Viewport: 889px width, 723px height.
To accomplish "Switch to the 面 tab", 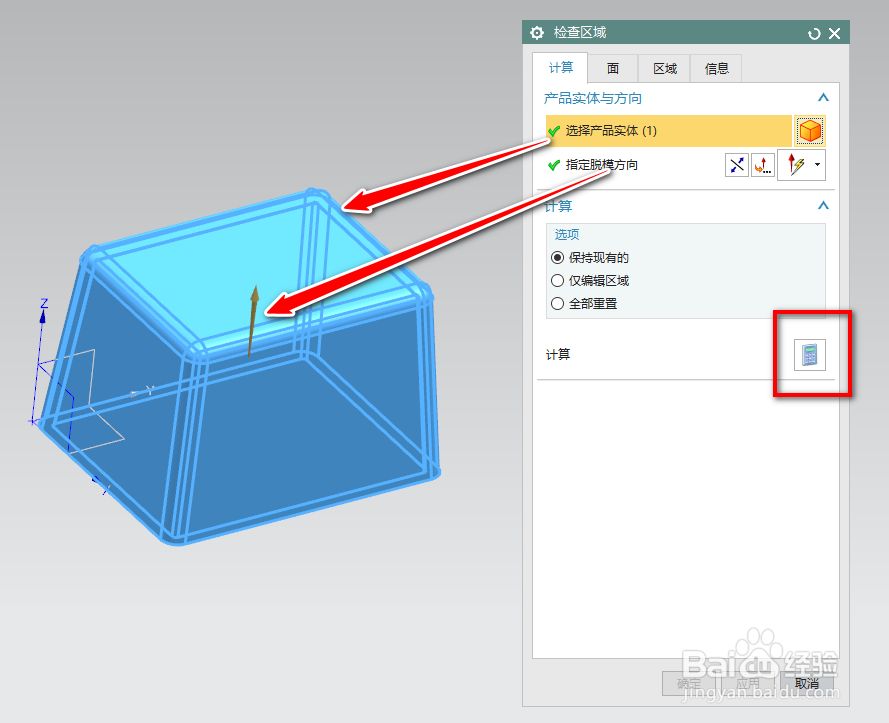I will click(x=613, y=69).
